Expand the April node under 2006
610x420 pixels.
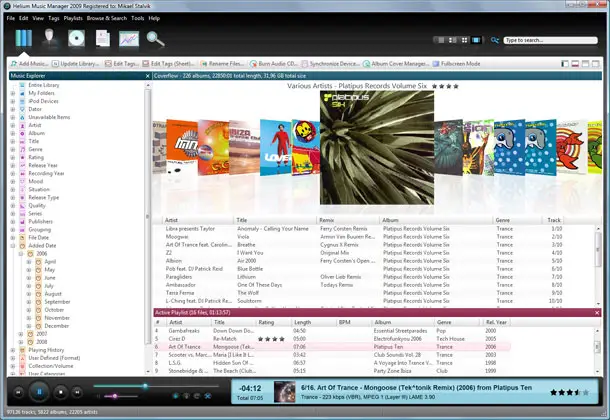[29, 262]
